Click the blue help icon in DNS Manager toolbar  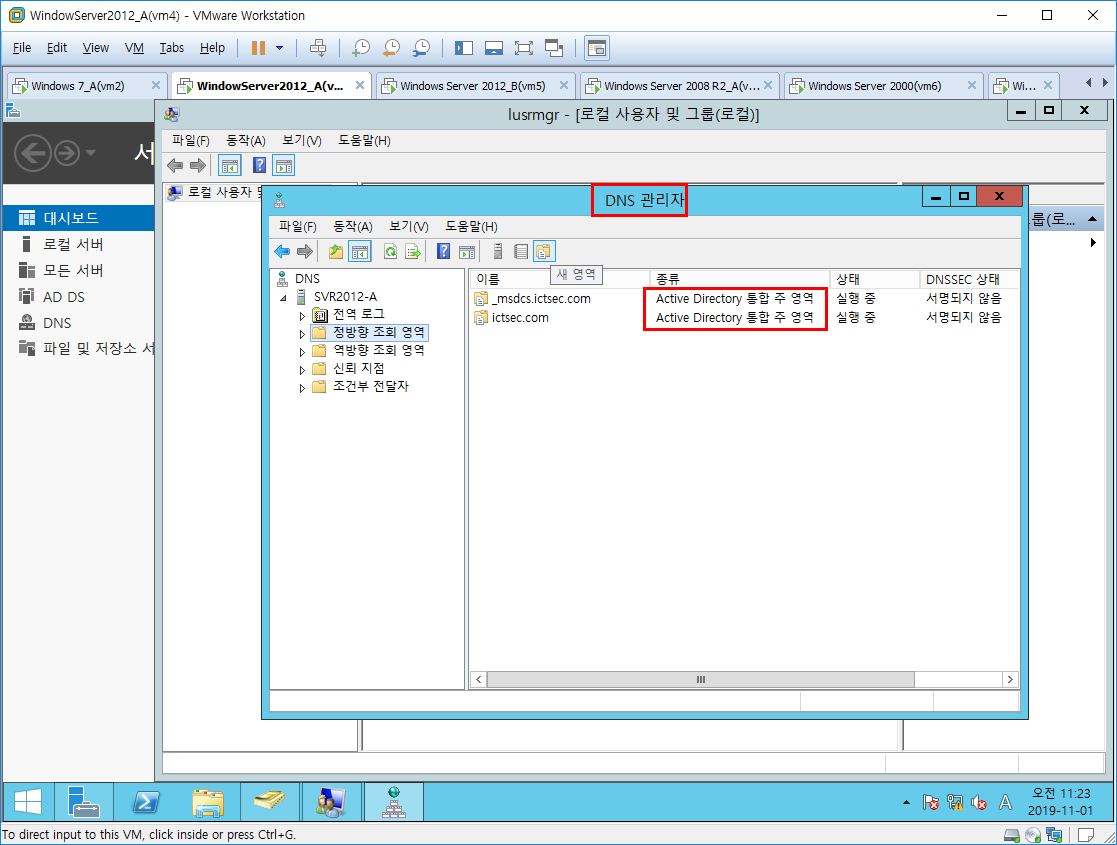[x=443, y=252]
